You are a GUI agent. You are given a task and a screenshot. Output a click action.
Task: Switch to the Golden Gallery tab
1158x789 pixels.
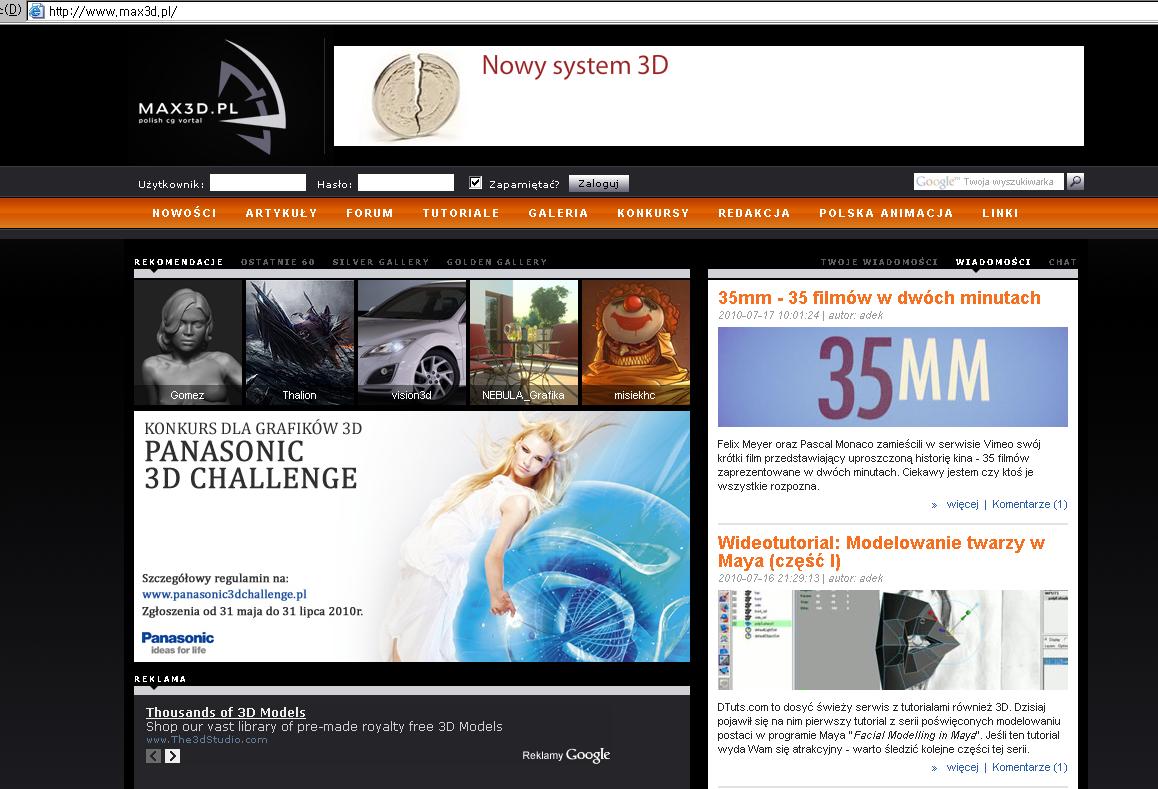497,262
